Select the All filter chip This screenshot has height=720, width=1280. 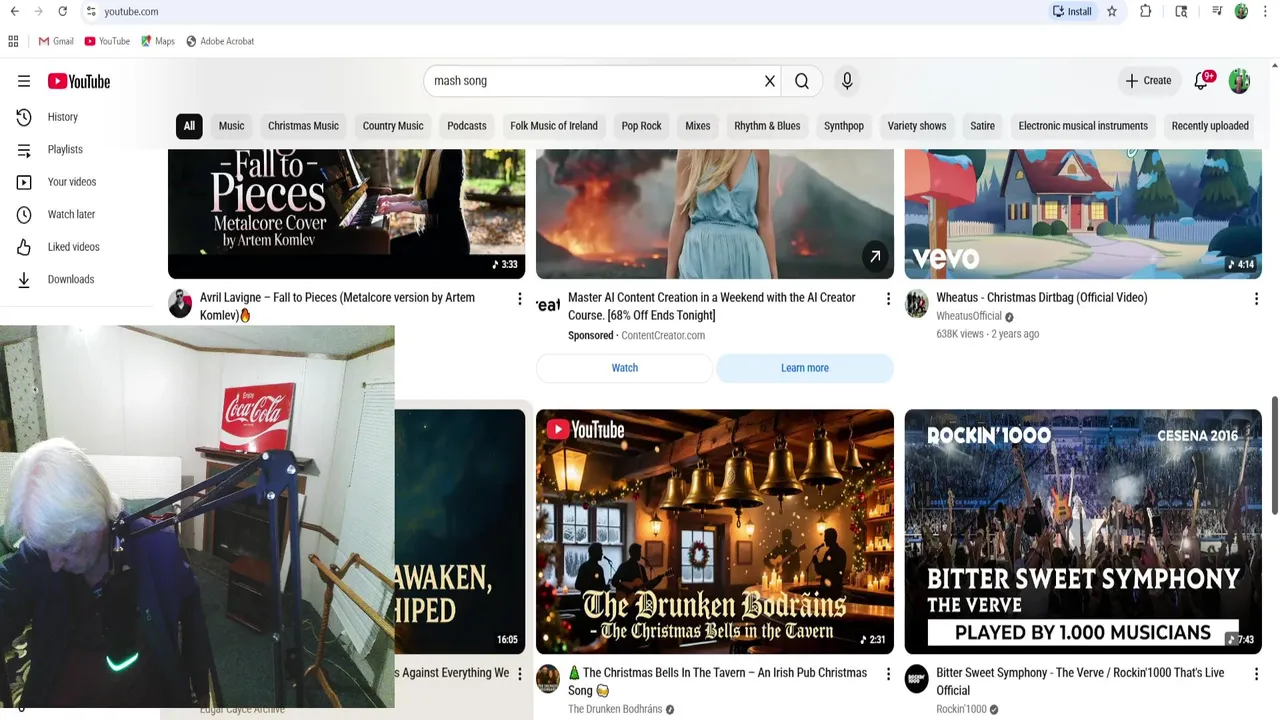coord(189,126)
